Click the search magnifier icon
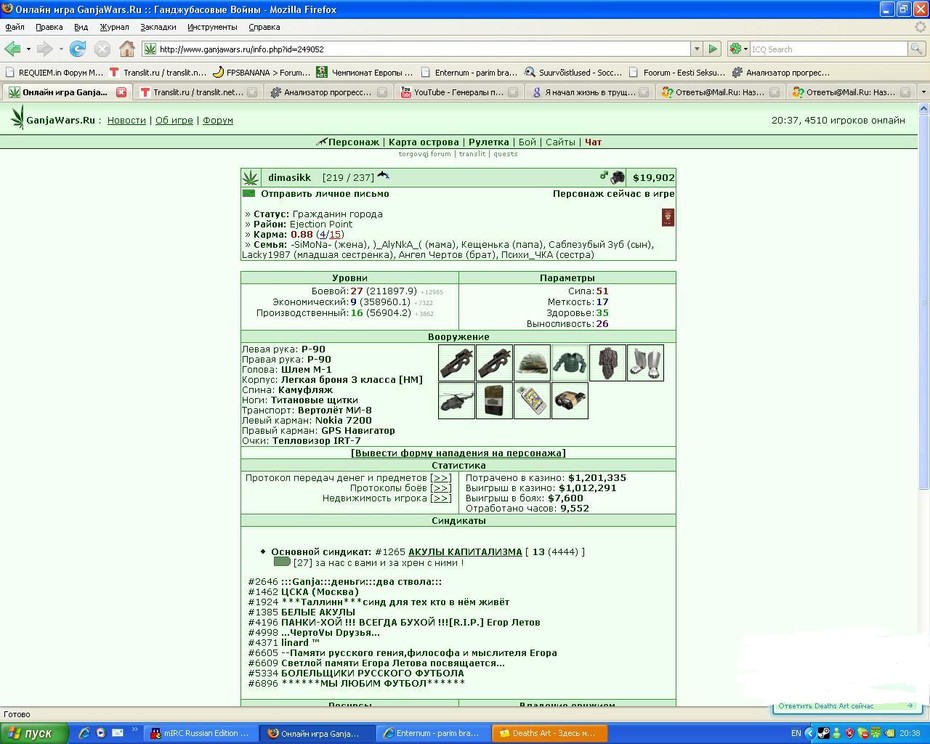The height and width of the screenshot is (744, 930). pyautogui.click(x=916, y=49)
